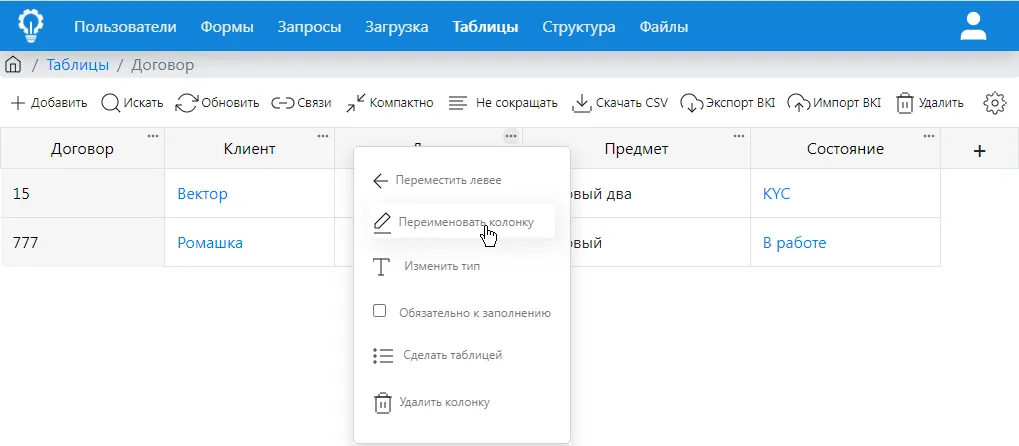
Task: Click the Скачать CSV button label
Action: [632, 103]
